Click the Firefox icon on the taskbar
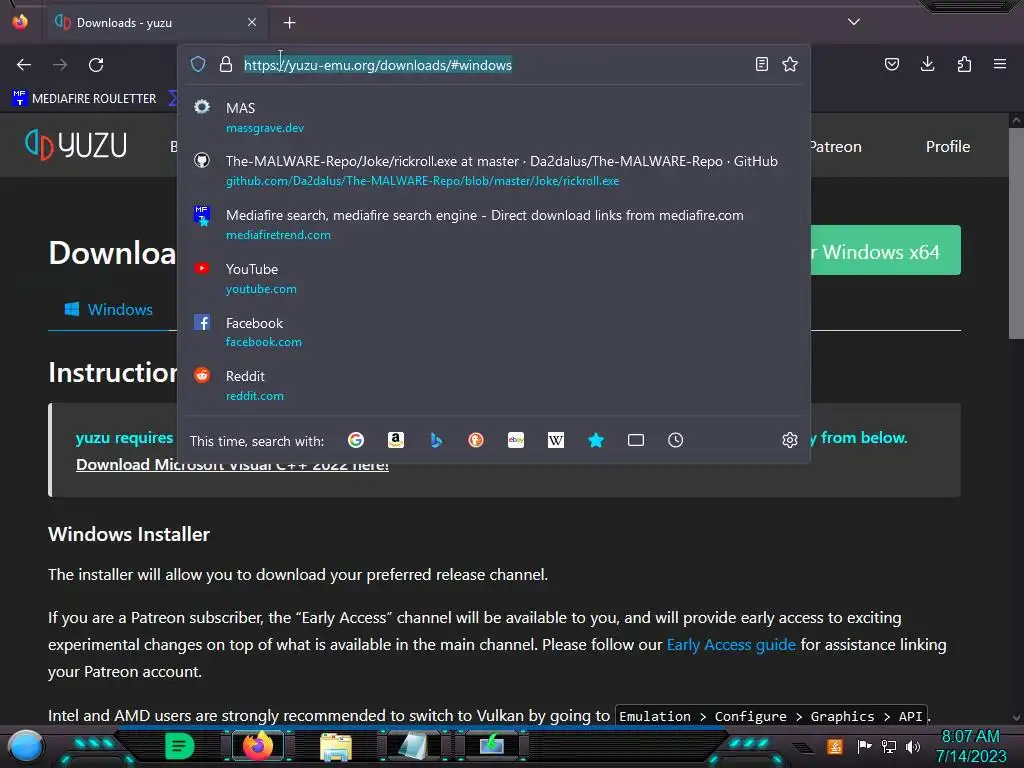 click(258, 746)
